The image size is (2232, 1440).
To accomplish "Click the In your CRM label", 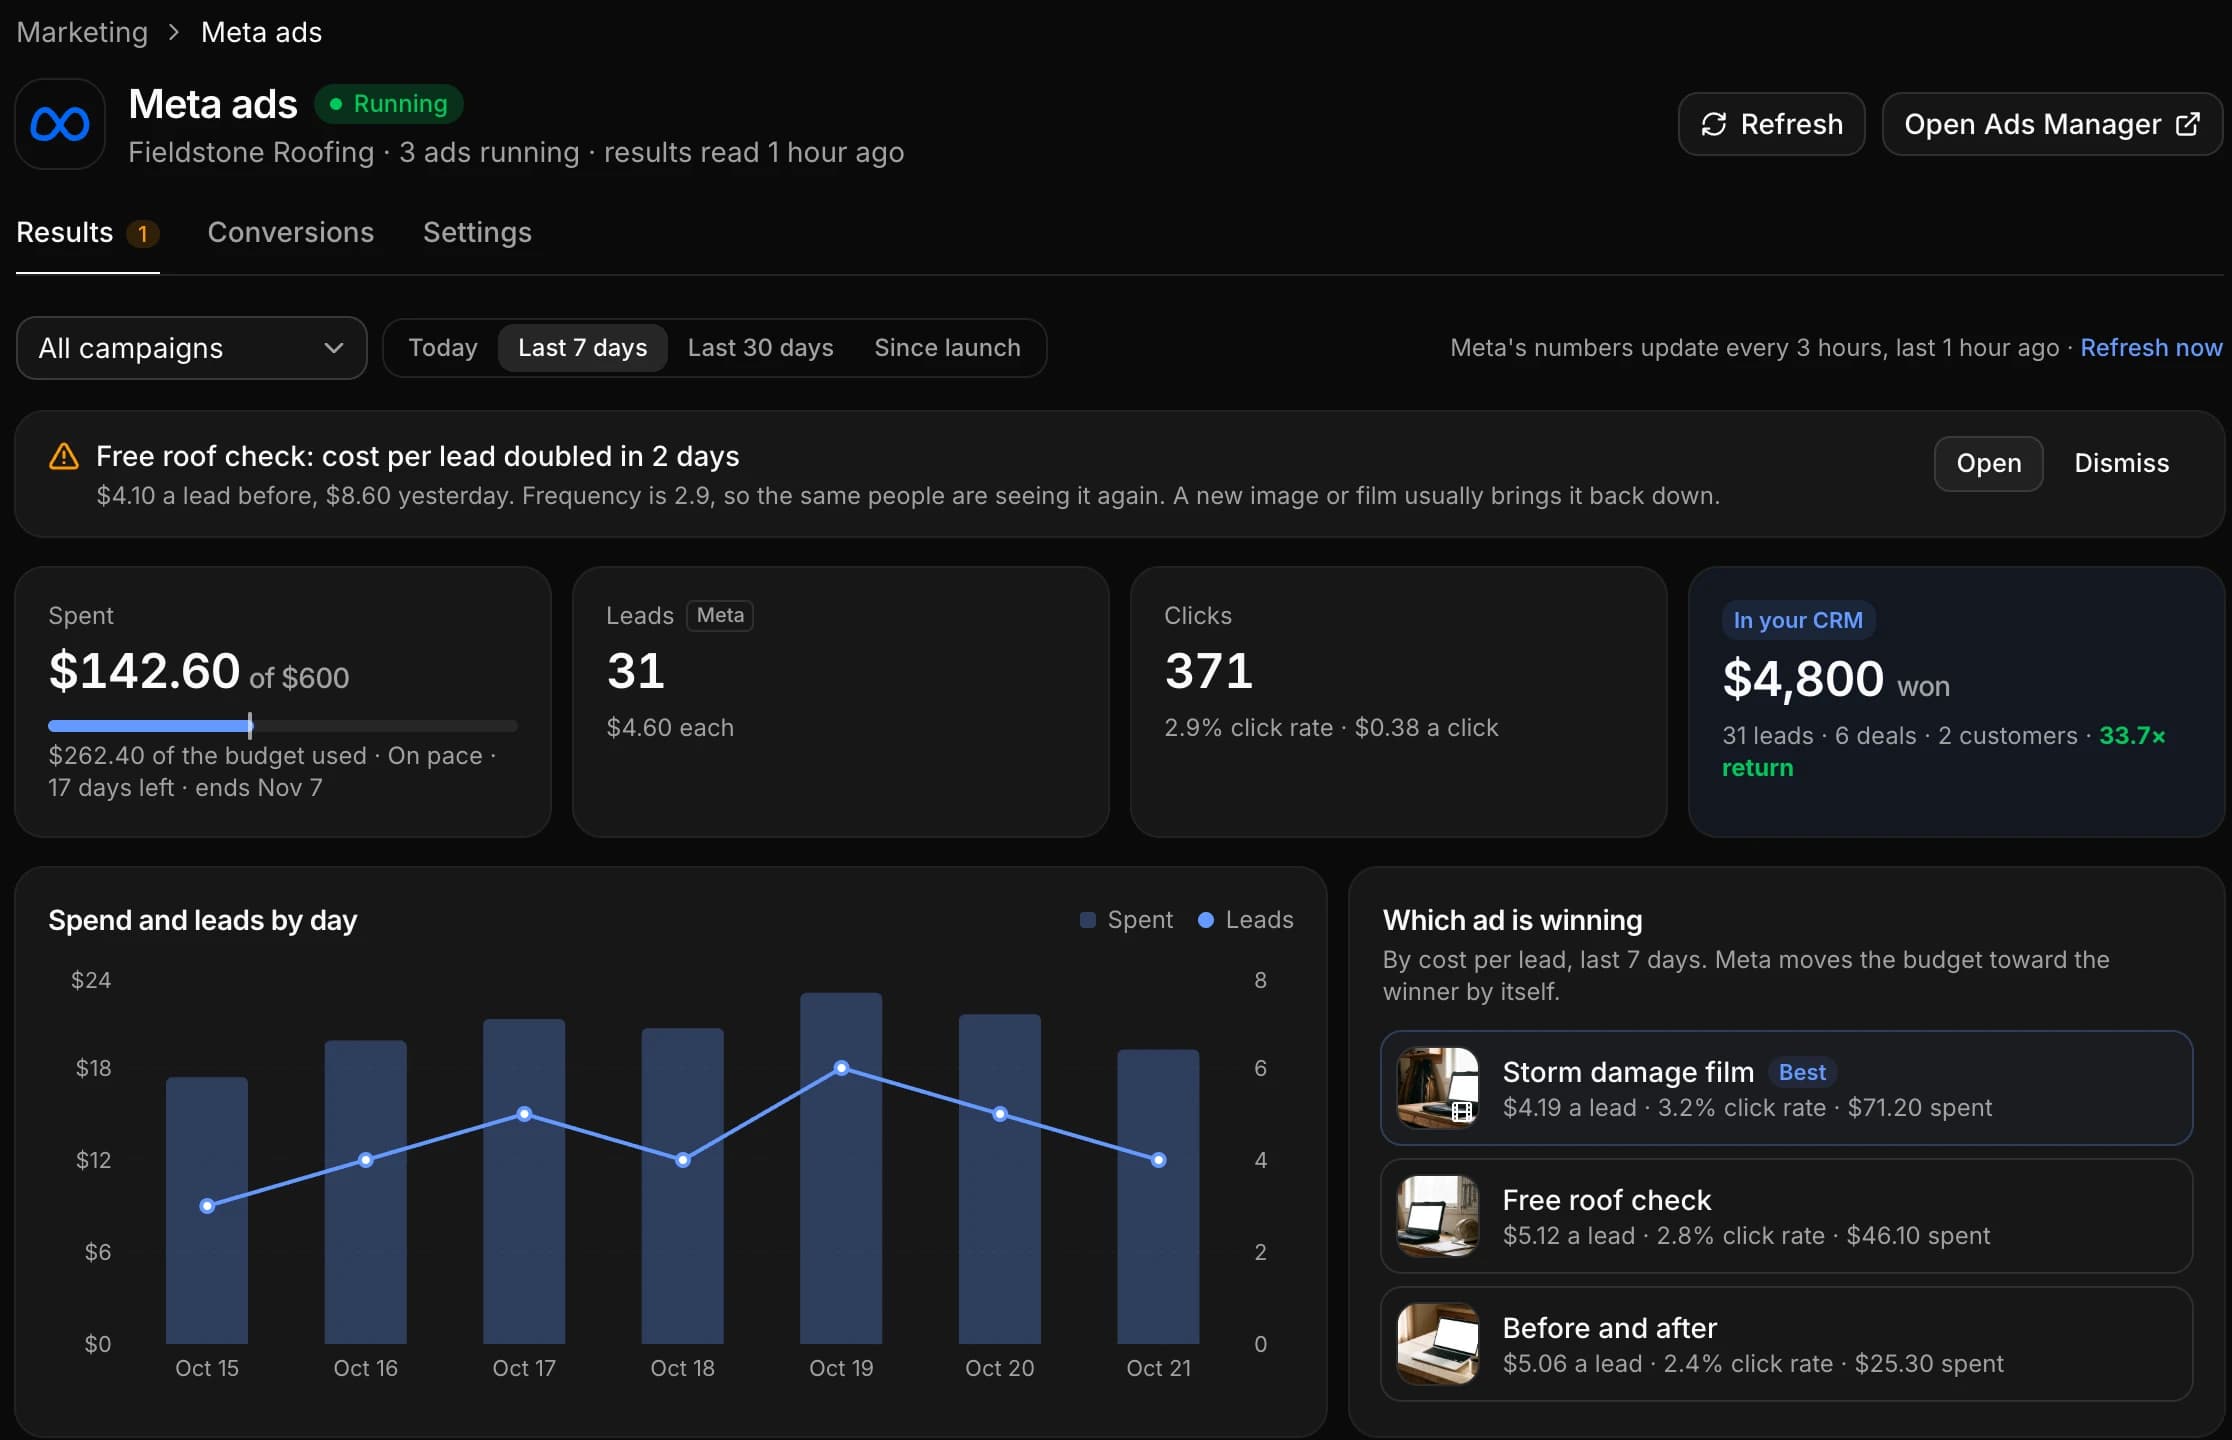I will pyautogui.click(x=1798, y=620).
